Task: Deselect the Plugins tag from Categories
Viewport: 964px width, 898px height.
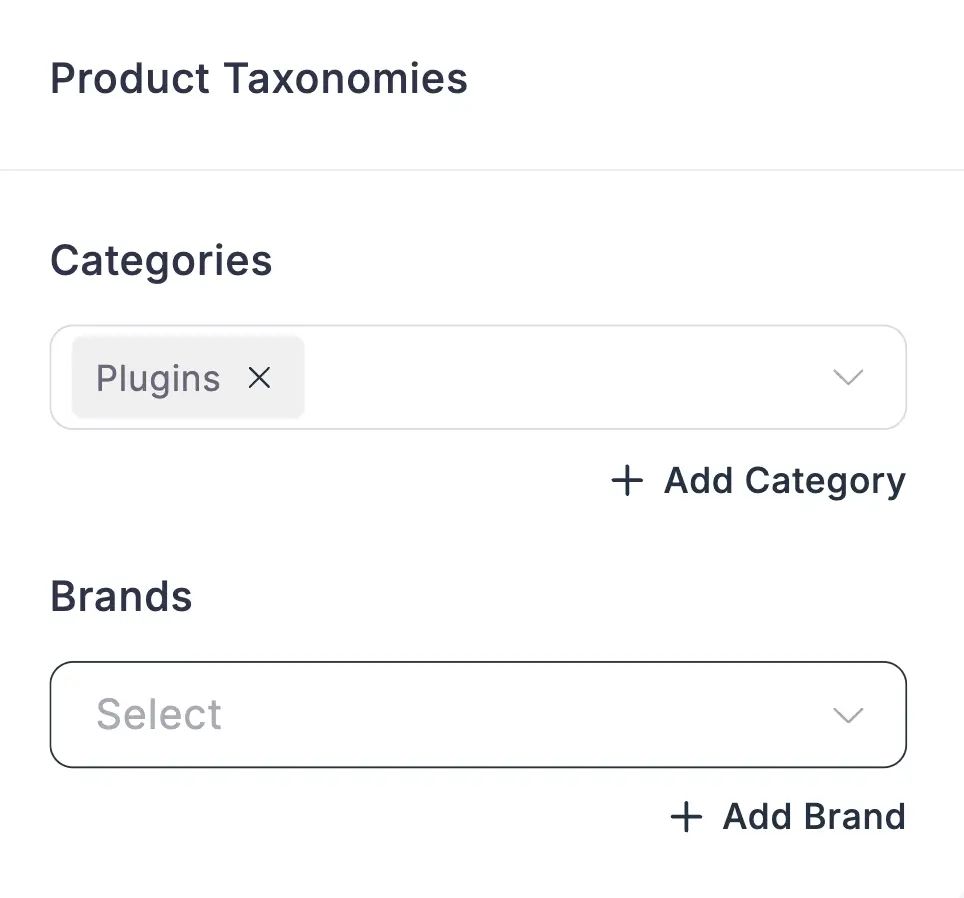Action: pos(259,378)
